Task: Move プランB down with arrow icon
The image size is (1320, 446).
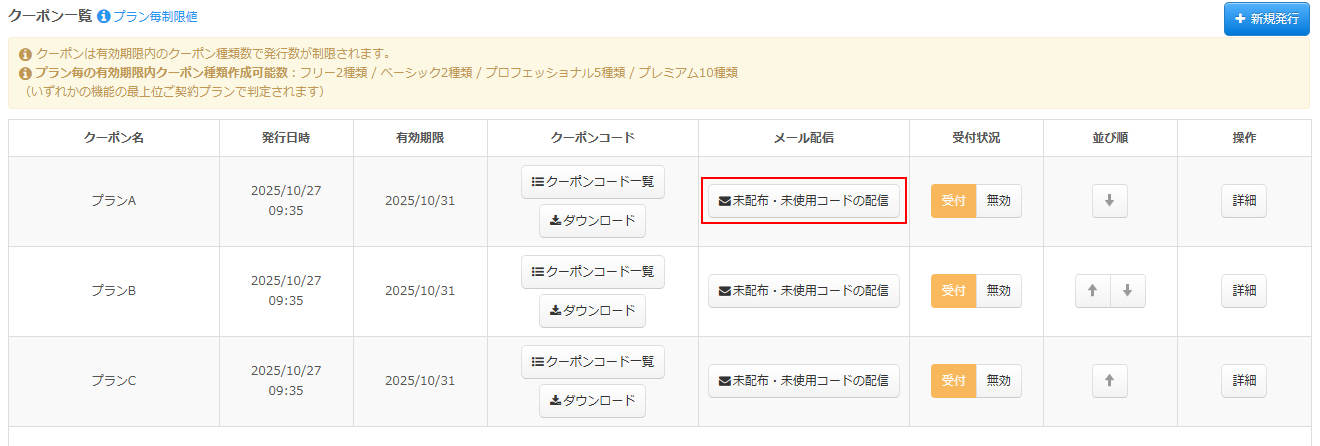Action: pyautogui.click(x=1127, y=291)
